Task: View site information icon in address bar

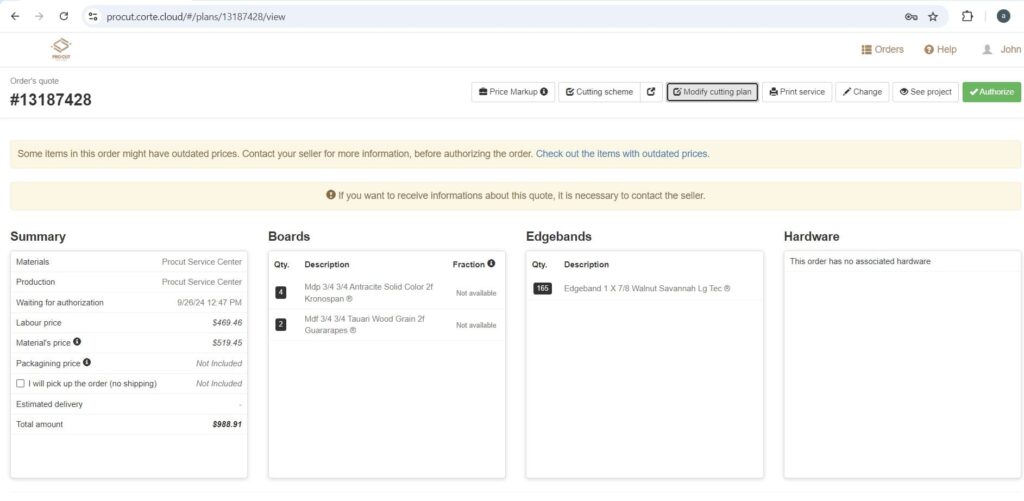Action: point(92,16)
